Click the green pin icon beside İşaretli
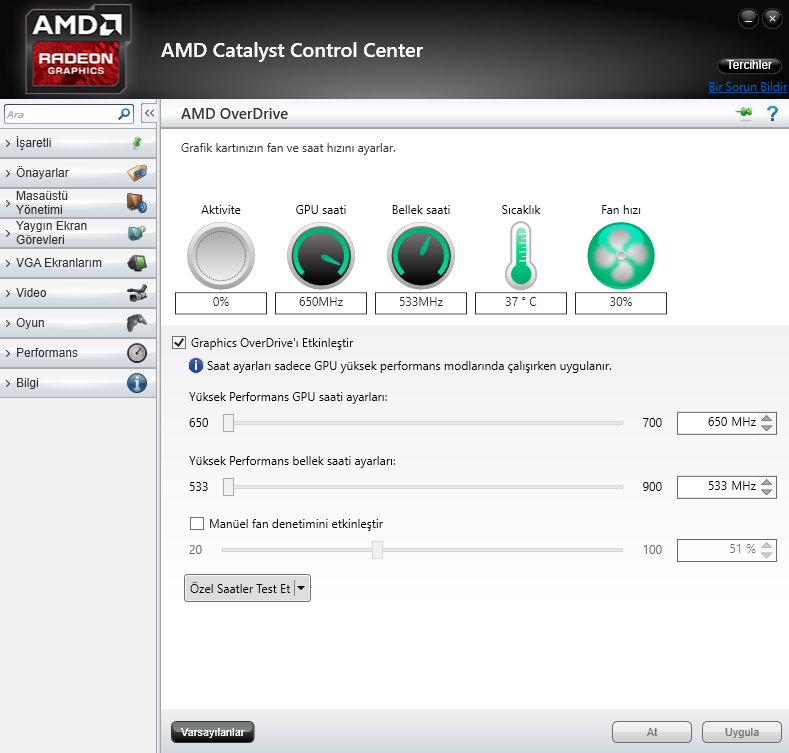 [137, 143]
